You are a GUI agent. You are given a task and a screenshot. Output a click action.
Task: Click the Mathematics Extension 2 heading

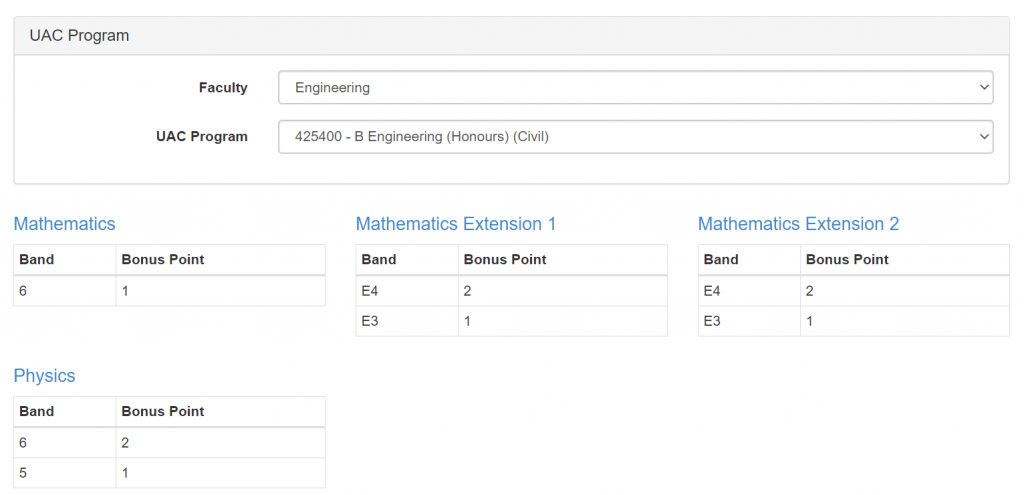point(798,224)
